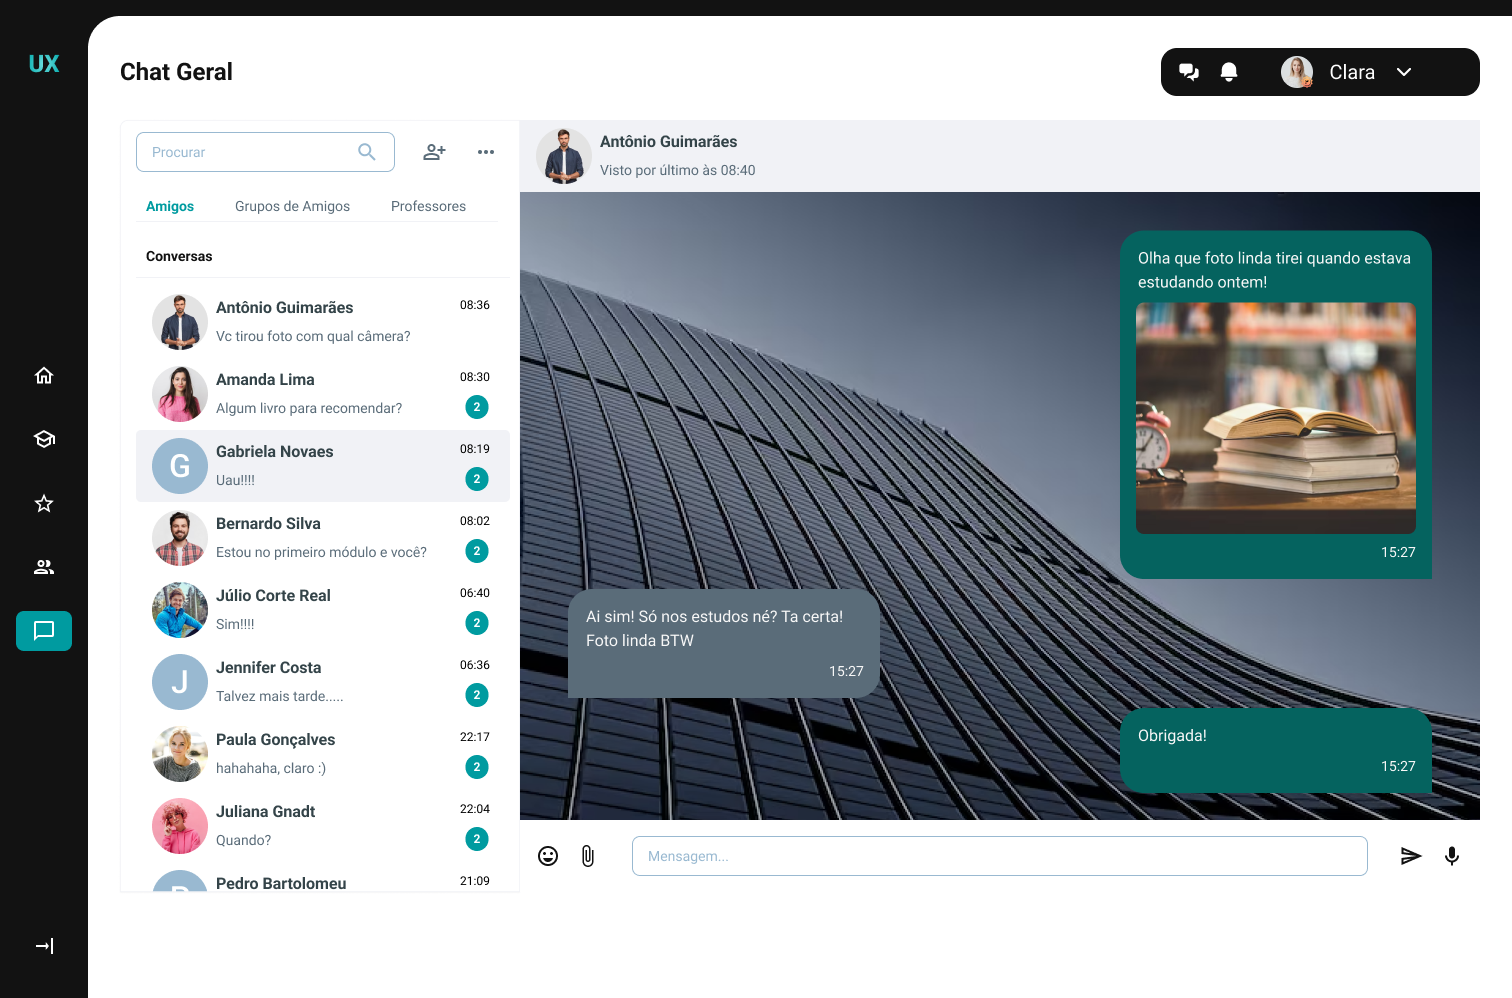The height and width of the screenshot is (998, 1512).
Task: Click the Mensagem text input field
Action: [x=999, y=856]
